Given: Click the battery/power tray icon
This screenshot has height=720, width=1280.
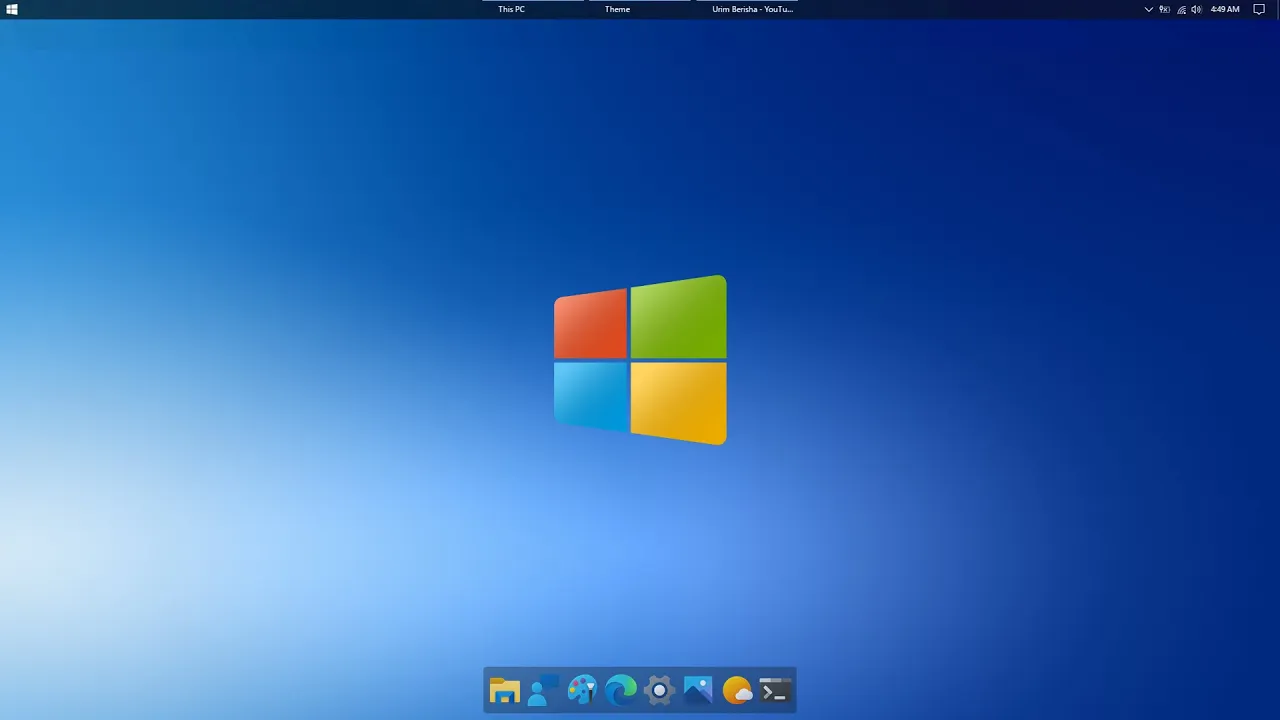Looking at the screenshot, I should coord(1165,9).
